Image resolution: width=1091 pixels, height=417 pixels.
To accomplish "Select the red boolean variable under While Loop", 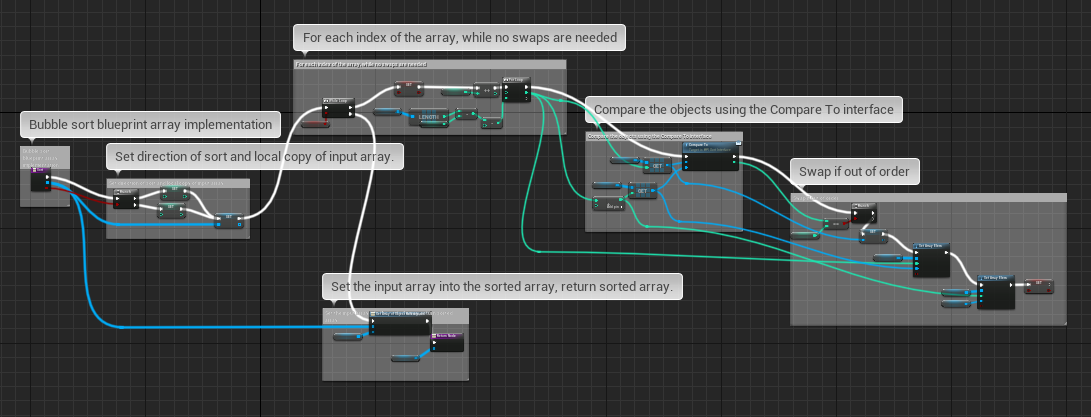I will pyautogui.click(x=315, y=124).
